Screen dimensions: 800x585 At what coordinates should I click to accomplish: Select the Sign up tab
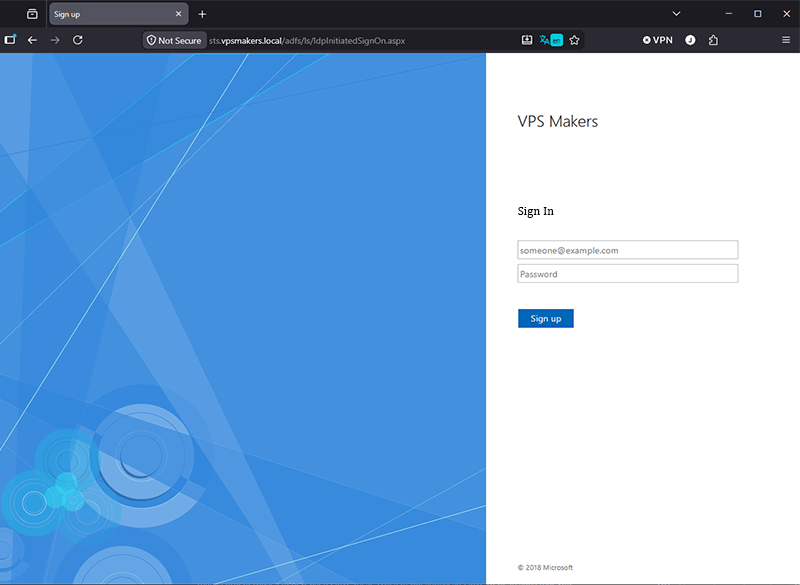coord(118,14)
